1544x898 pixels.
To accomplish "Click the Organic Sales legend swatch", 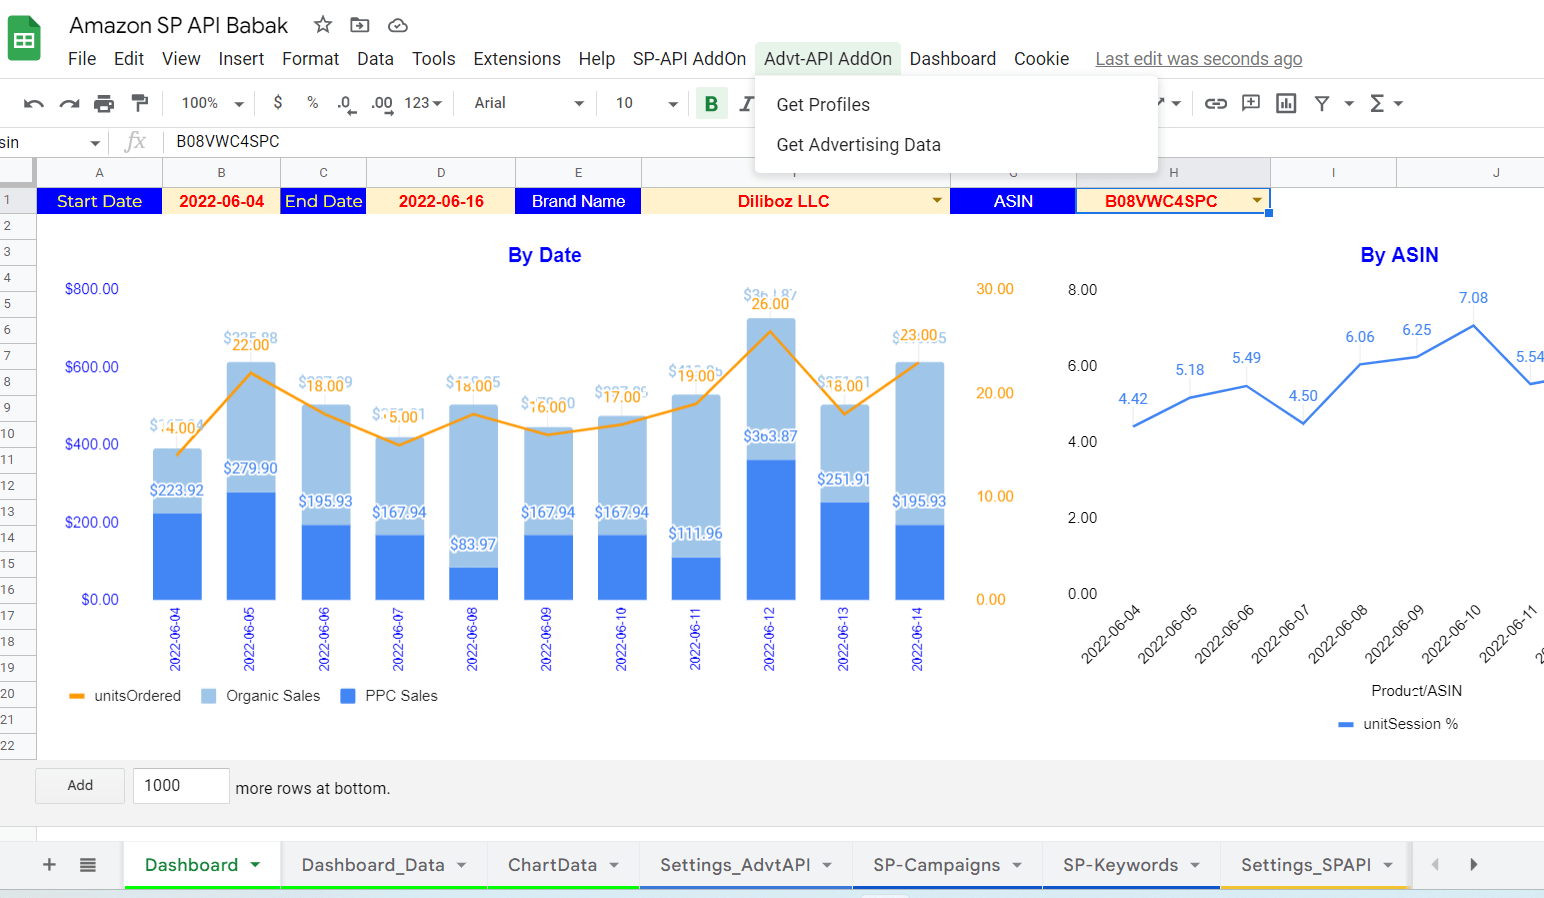I will tap(208, 696).
